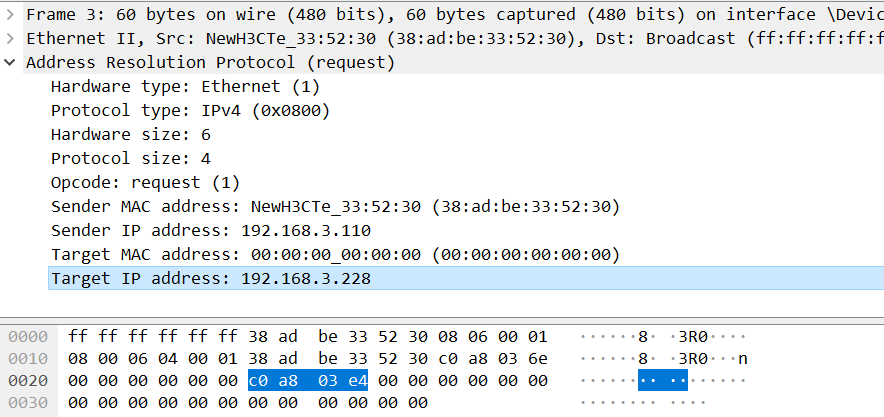Select the Hardware type: Ethernet field
This screenshot has width=884, height=417.
click(185, 86)
